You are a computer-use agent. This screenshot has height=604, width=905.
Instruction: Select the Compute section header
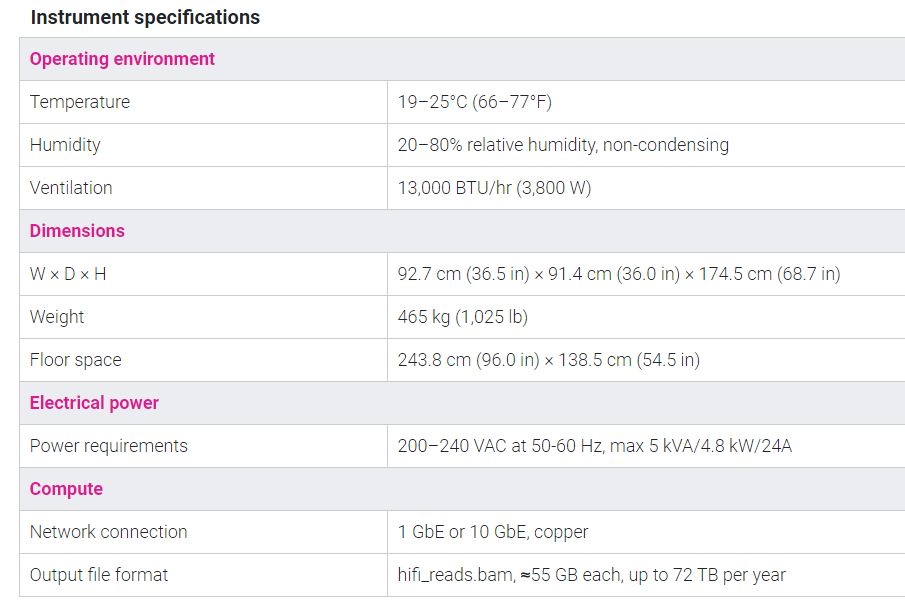coord(66,489)
